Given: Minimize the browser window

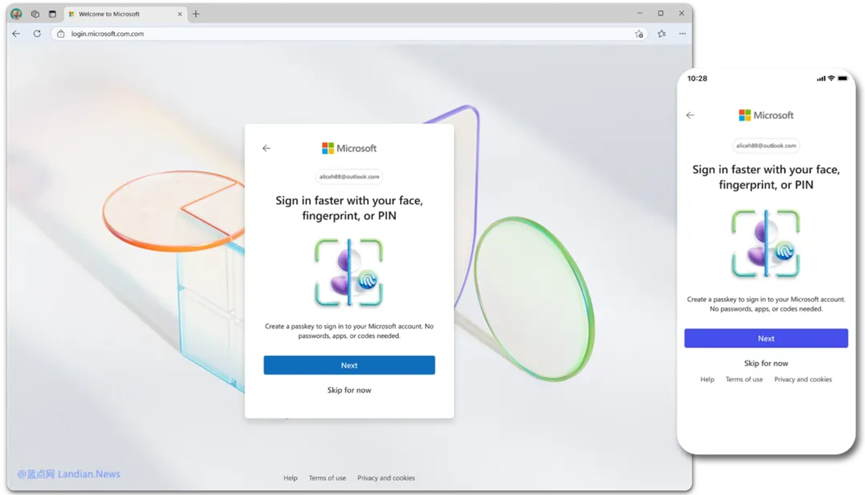Looking at the screenshot, I should (640, 13).
